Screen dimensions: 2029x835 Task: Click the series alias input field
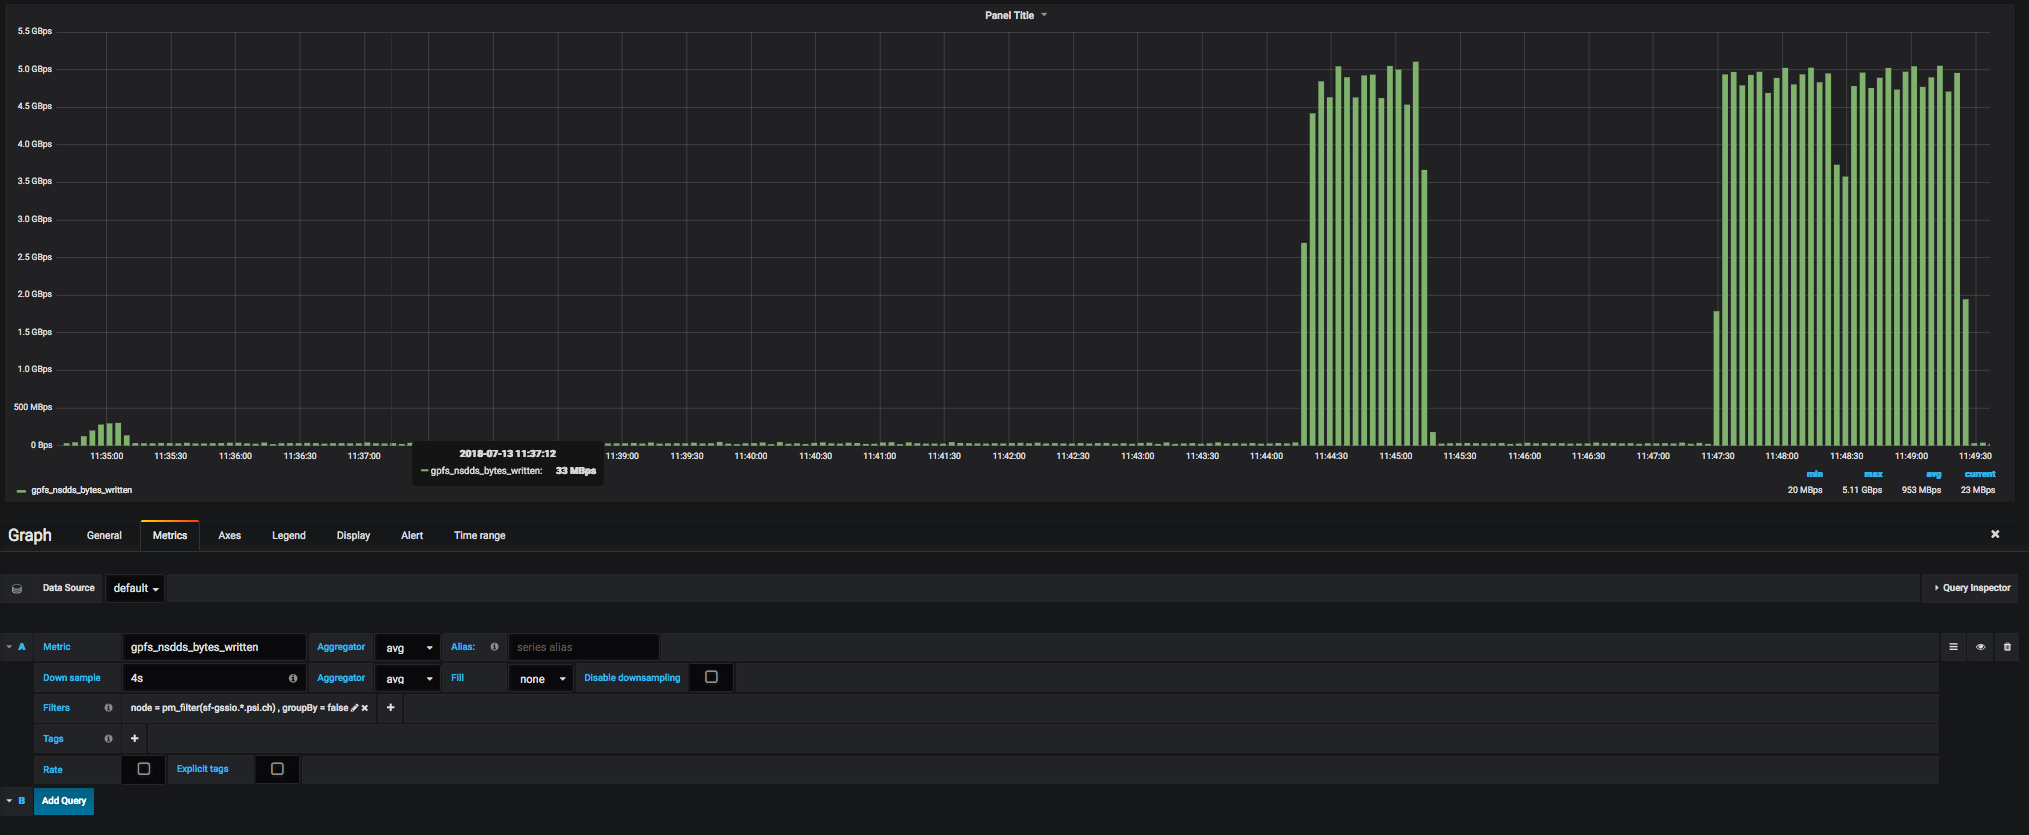coord(584,647)
